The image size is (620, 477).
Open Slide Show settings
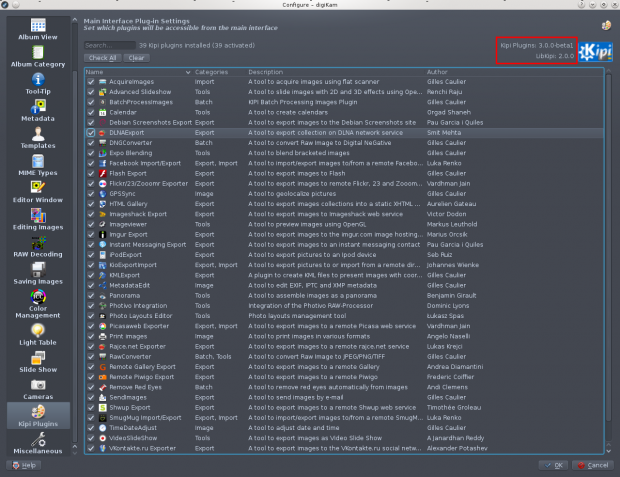(38, 362)
